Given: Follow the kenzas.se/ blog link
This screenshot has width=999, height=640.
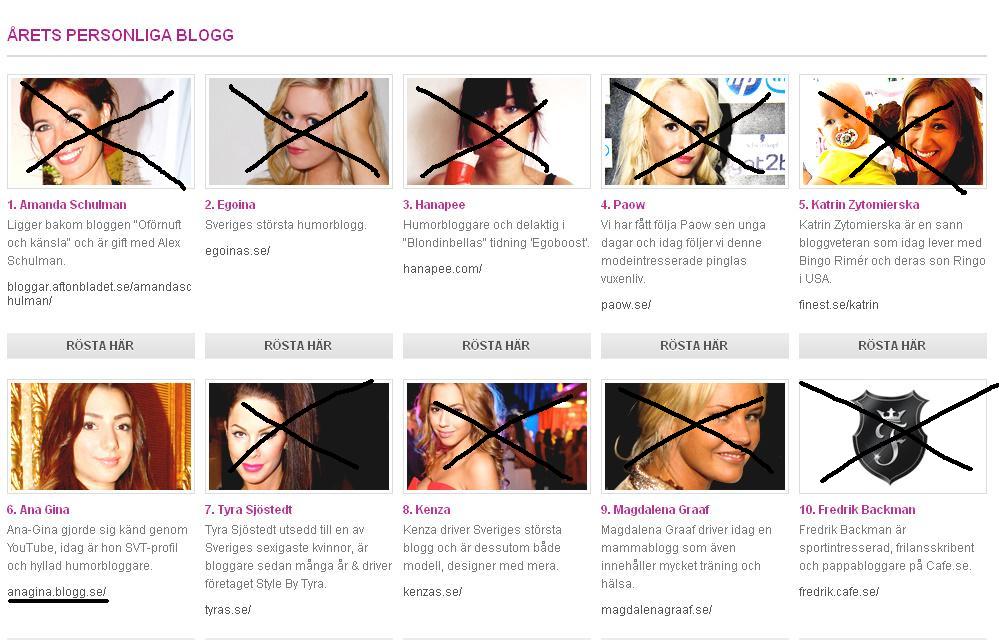Looking at the screenshot, I should click(x=433, y=592).
